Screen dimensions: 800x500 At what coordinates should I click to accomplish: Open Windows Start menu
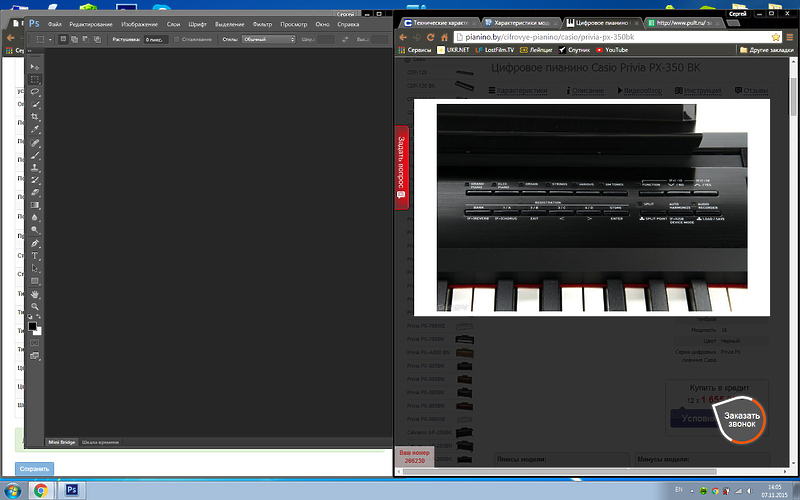[x=13, y=491]
